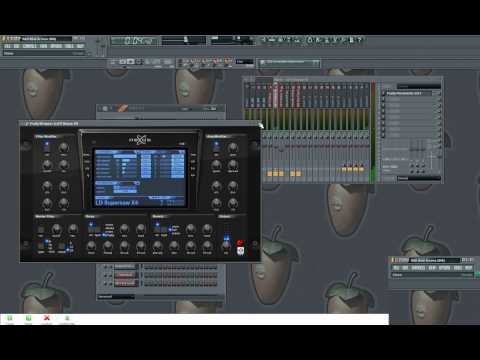Open the Library page tab on the Nexus display
Viewport: 480px width, 360px height.
click(x=87, y=155)
